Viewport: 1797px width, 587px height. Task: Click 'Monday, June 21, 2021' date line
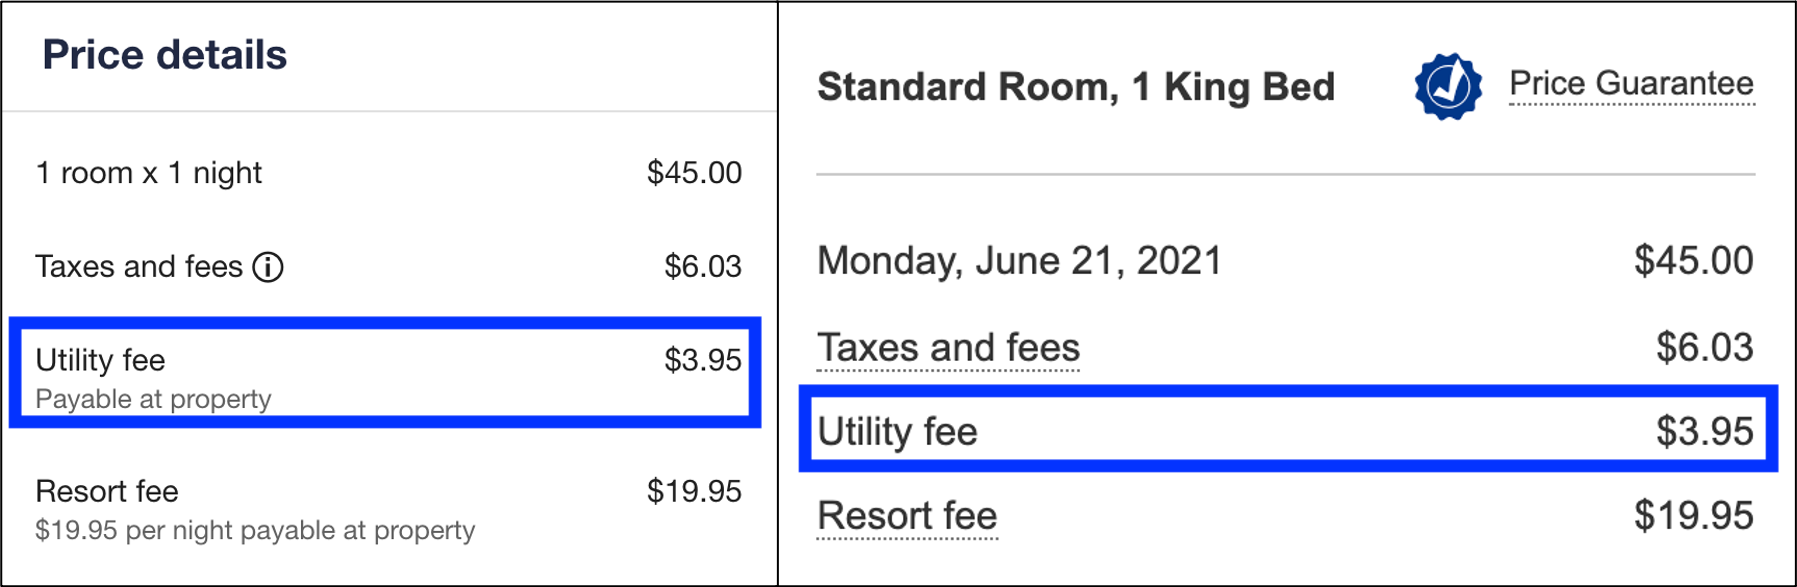point(1019,260)
